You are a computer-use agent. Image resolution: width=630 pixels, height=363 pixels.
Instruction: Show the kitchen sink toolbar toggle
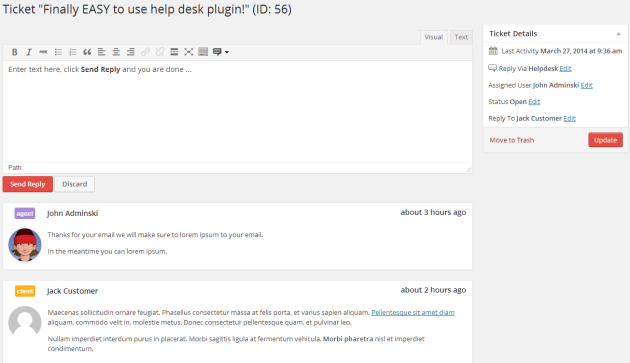203,52
